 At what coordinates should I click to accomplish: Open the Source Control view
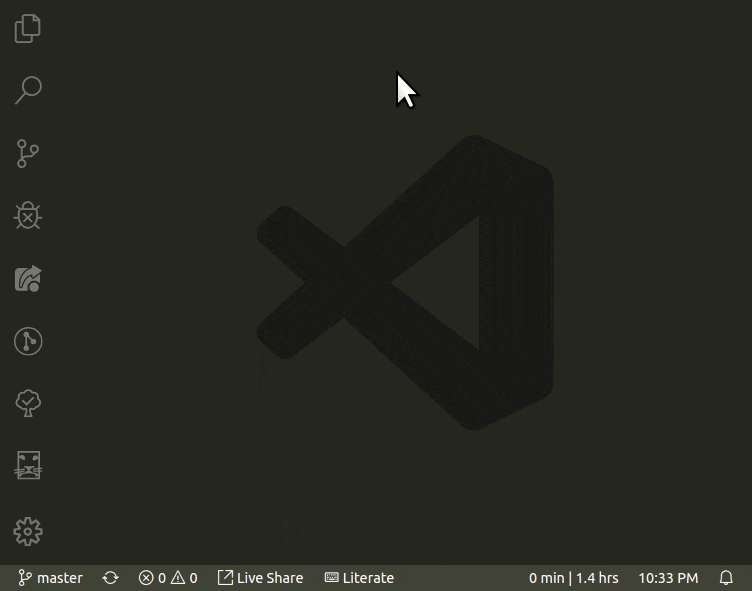pyautogui.click(x=28, y=154)
